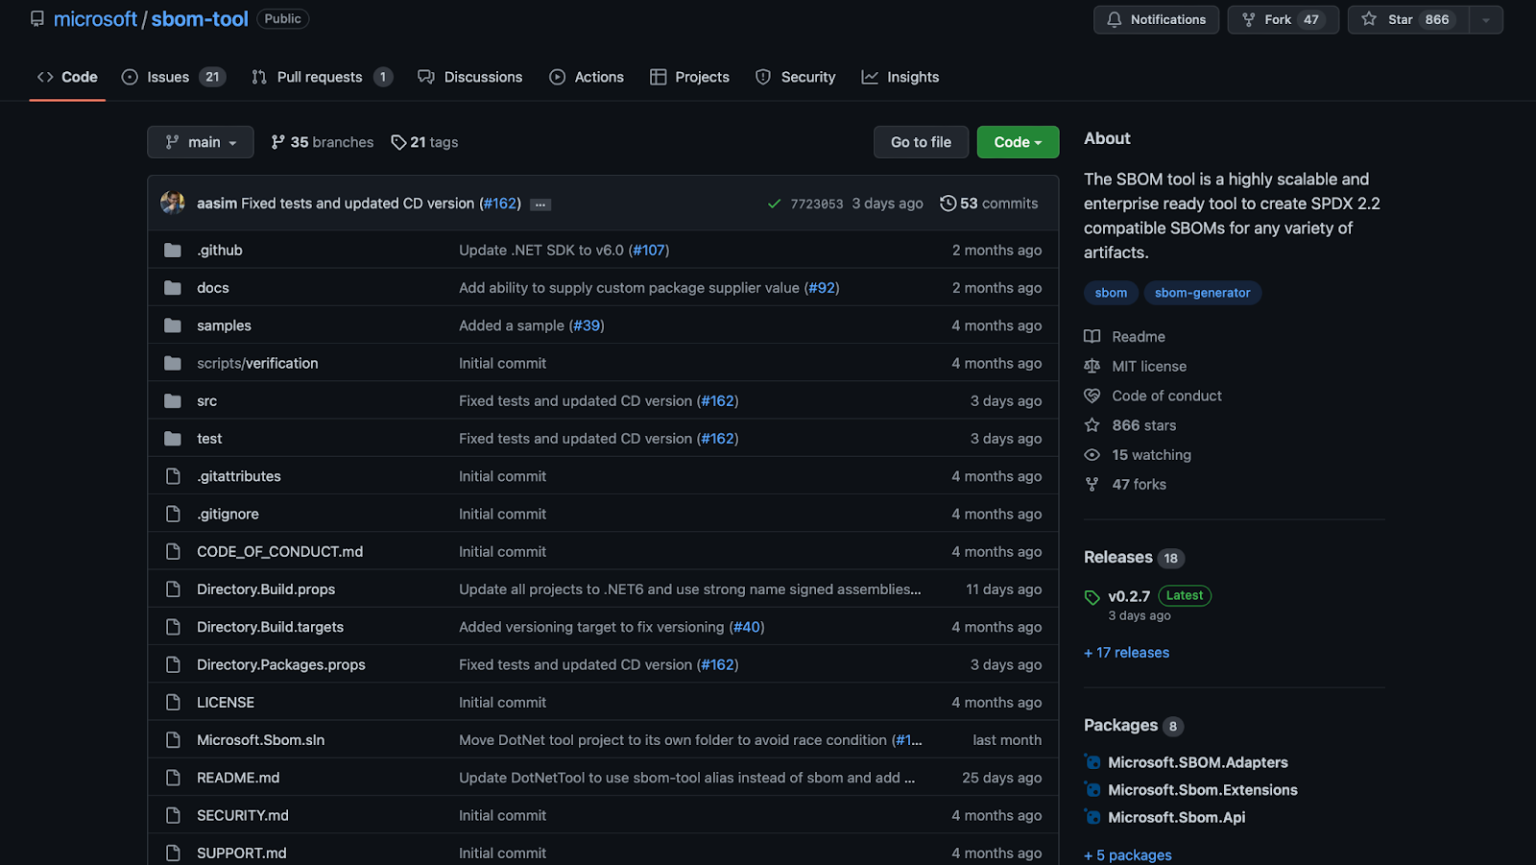This screenshot has width=1536, height=865.
Task: Open the + 17 releases link
Action: point(1126,652)
